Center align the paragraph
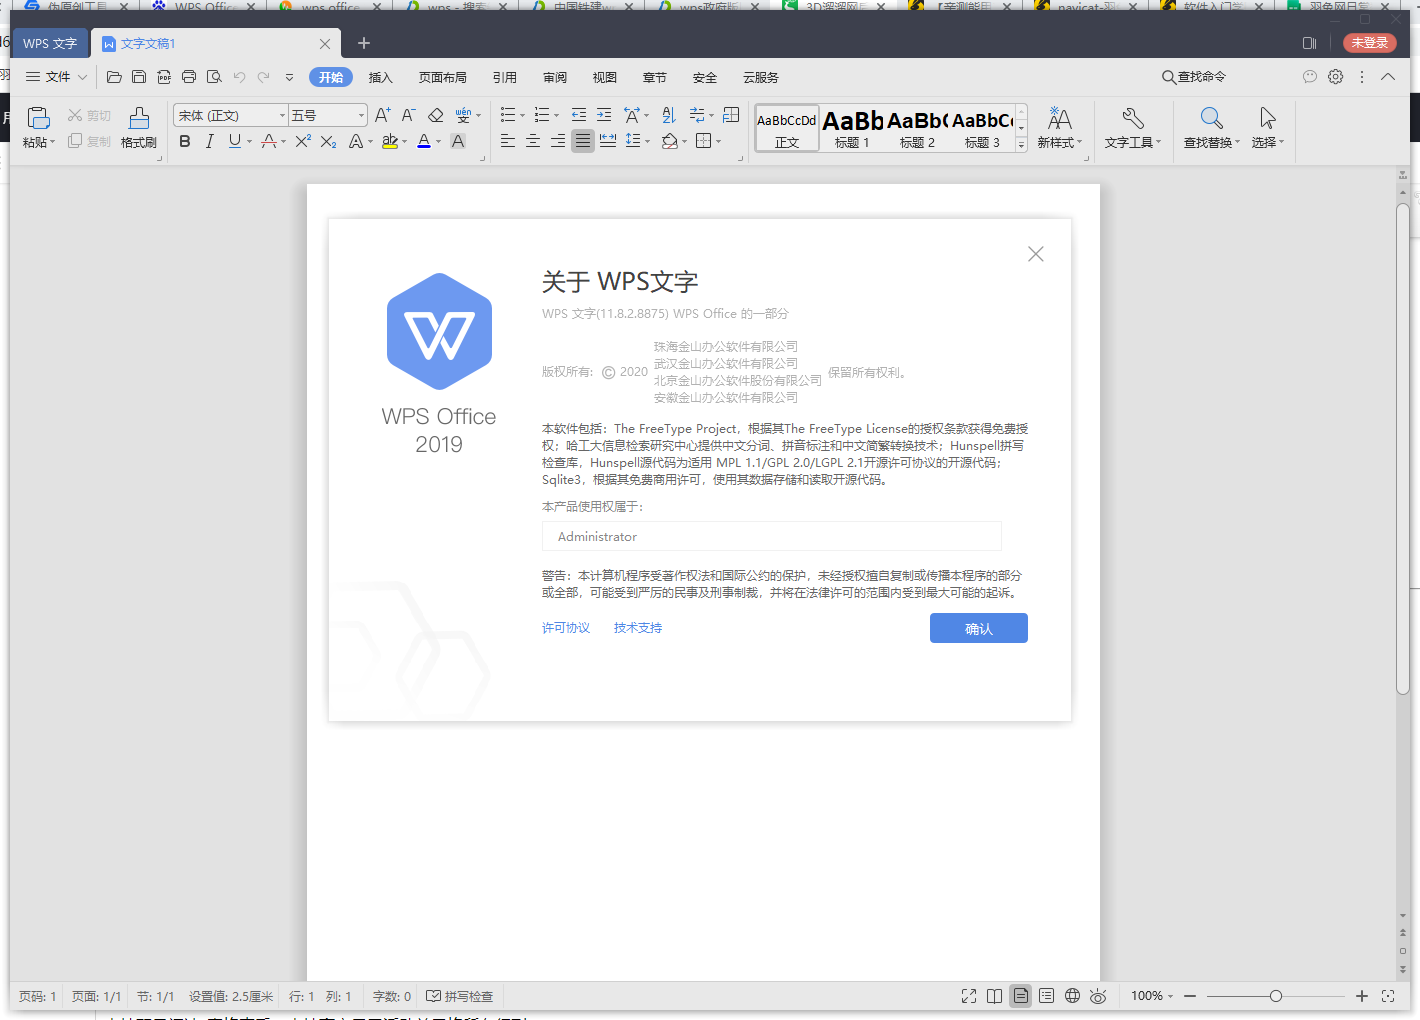 533,142
